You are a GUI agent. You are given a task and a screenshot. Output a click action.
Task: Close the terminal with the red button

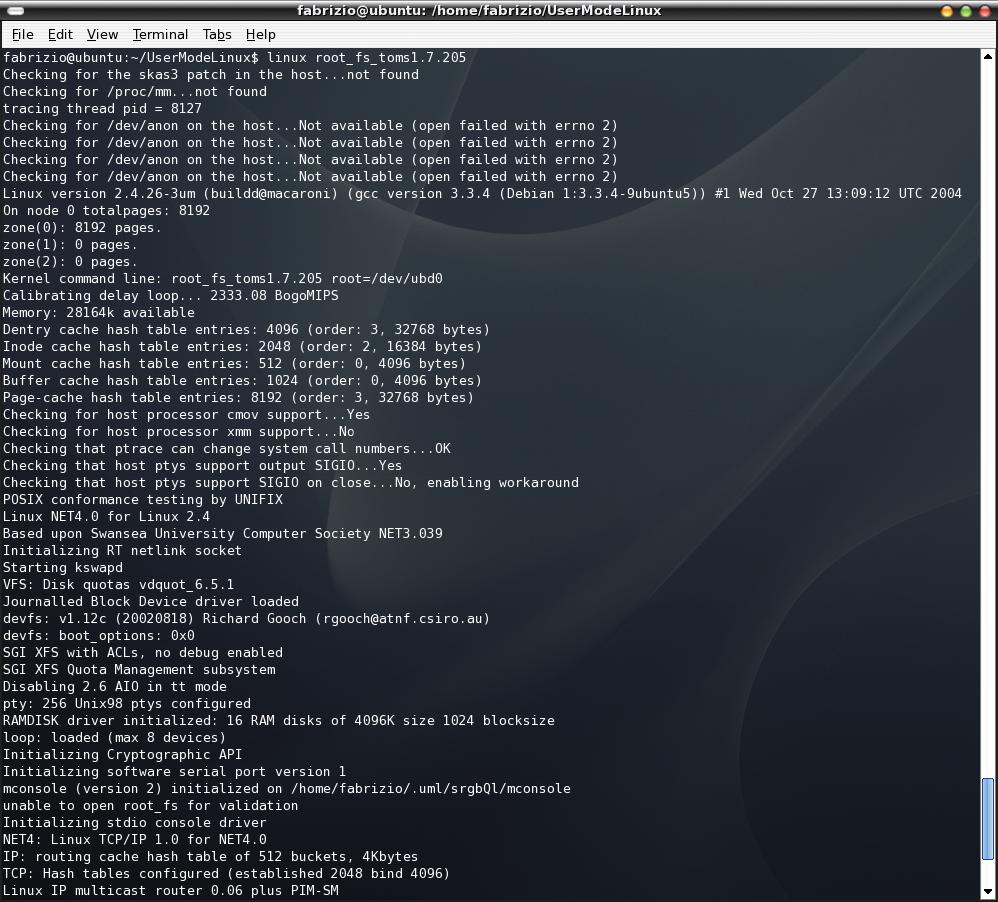[985, 11]
